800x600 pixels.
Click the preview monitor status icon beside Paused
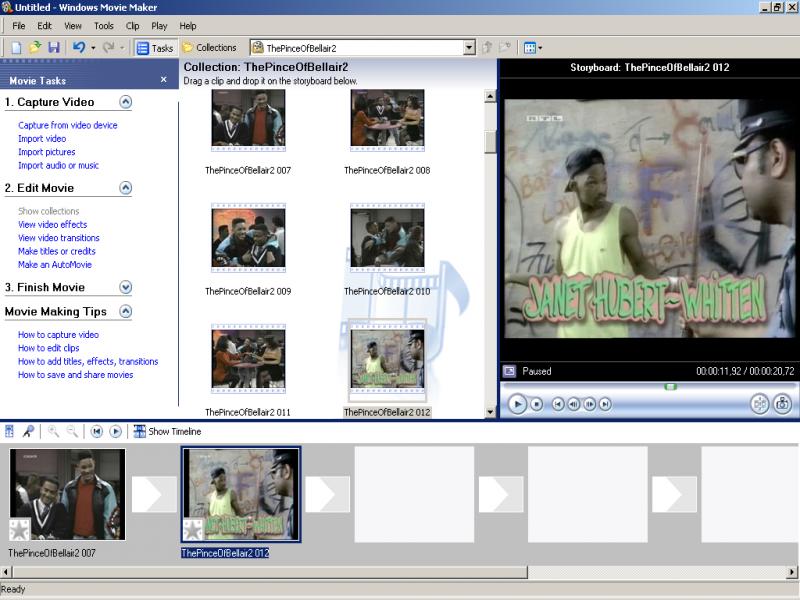[x=509, y=371]
